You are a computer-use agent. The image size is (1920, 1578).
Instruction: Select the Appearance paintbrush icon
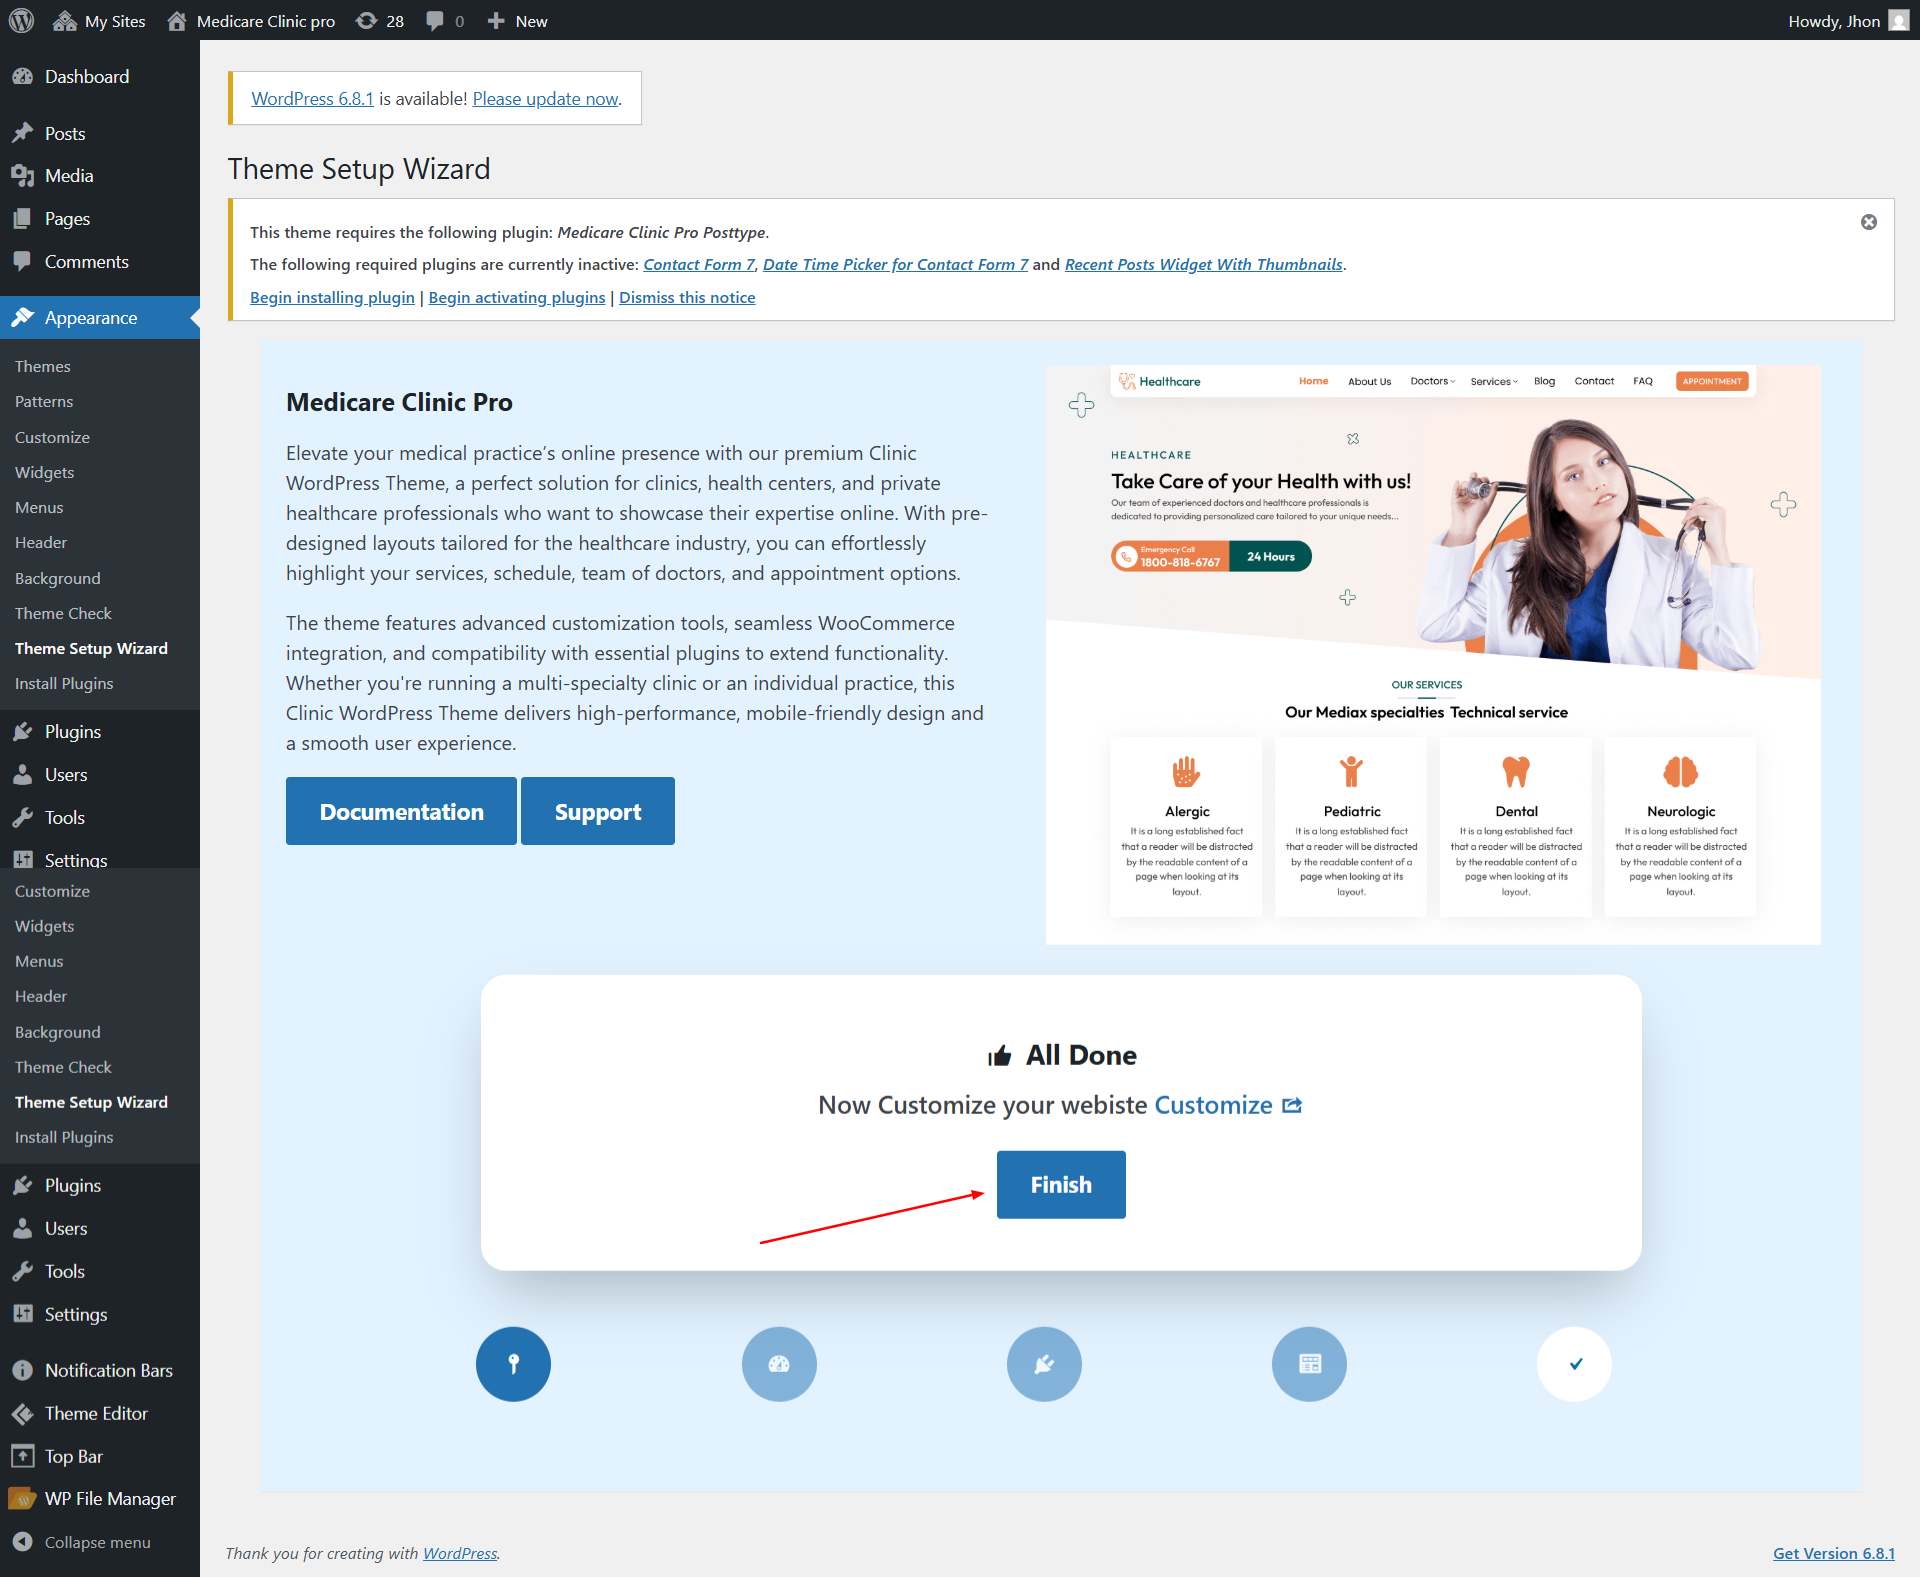23,318
